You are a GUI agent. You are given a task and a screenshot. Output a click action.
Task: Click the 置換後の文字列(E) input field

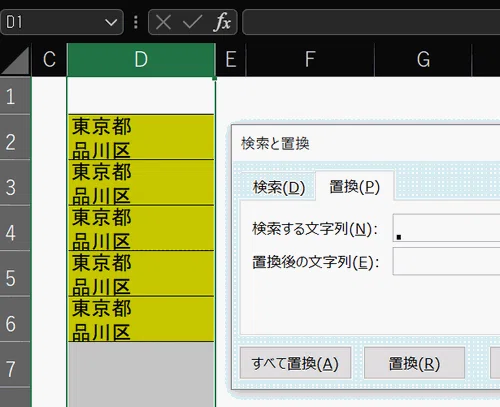tap(446, 261)
